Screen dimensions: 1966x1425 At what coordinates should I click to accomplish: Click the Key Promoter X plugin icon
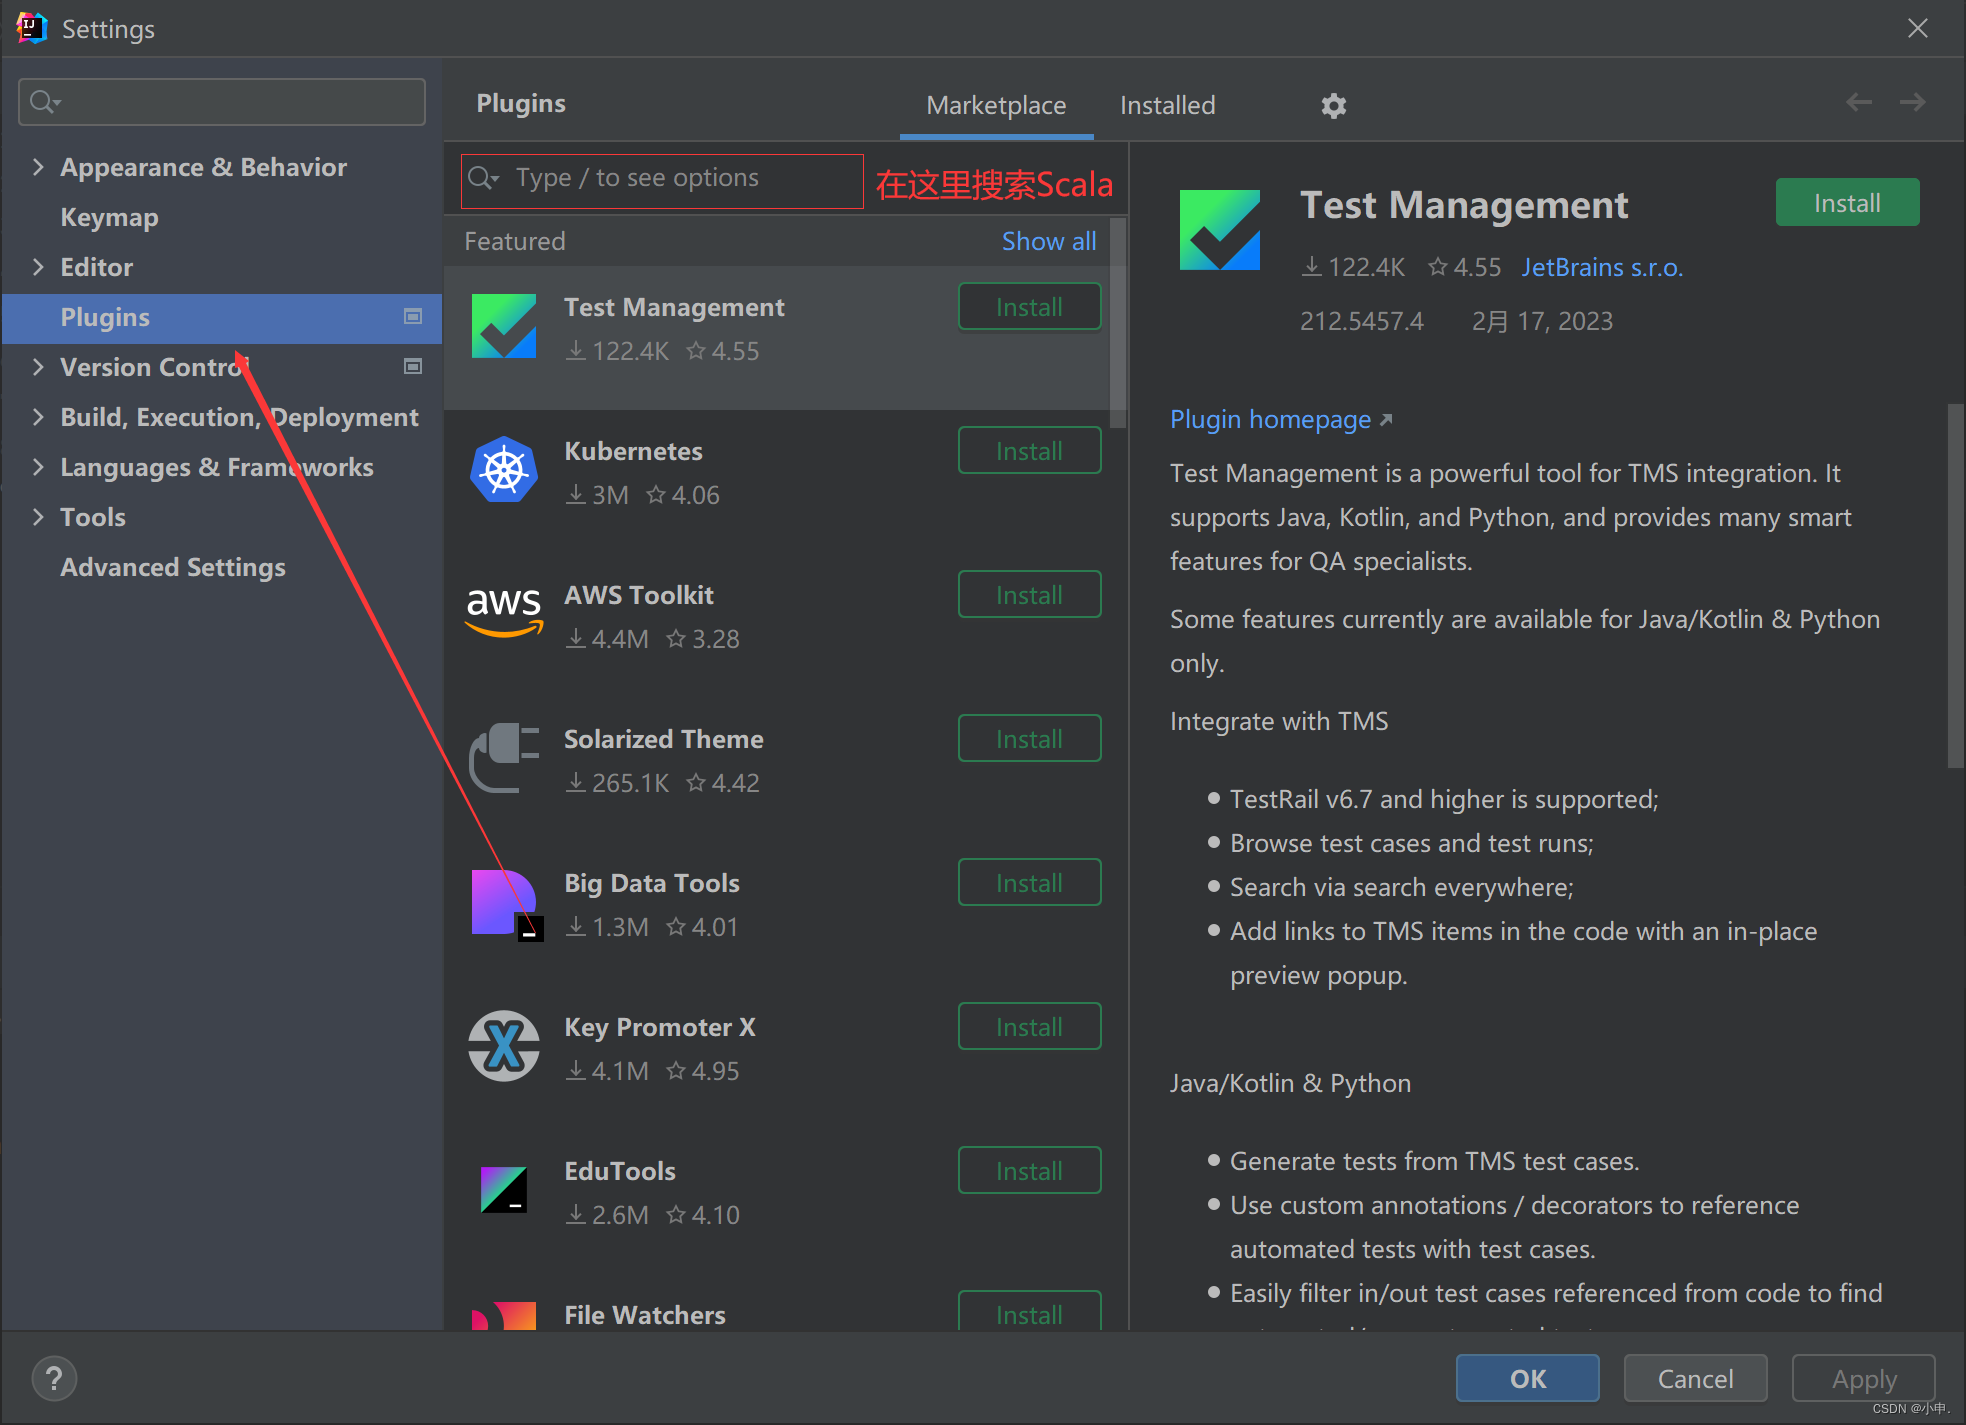point(504,1046)
